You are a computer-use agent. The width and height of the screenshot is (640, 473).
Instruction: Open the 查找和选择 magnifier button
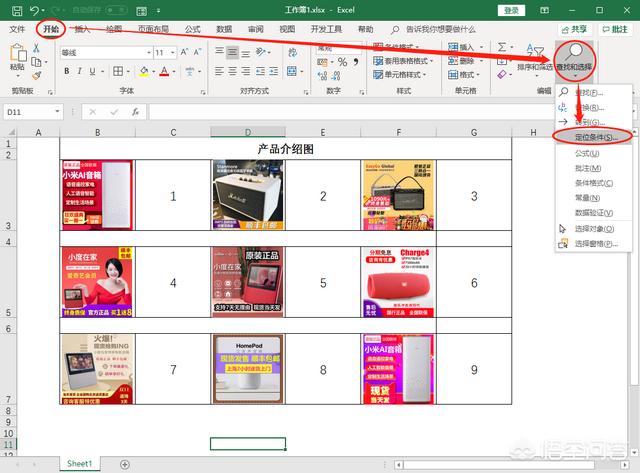(575, 56)
